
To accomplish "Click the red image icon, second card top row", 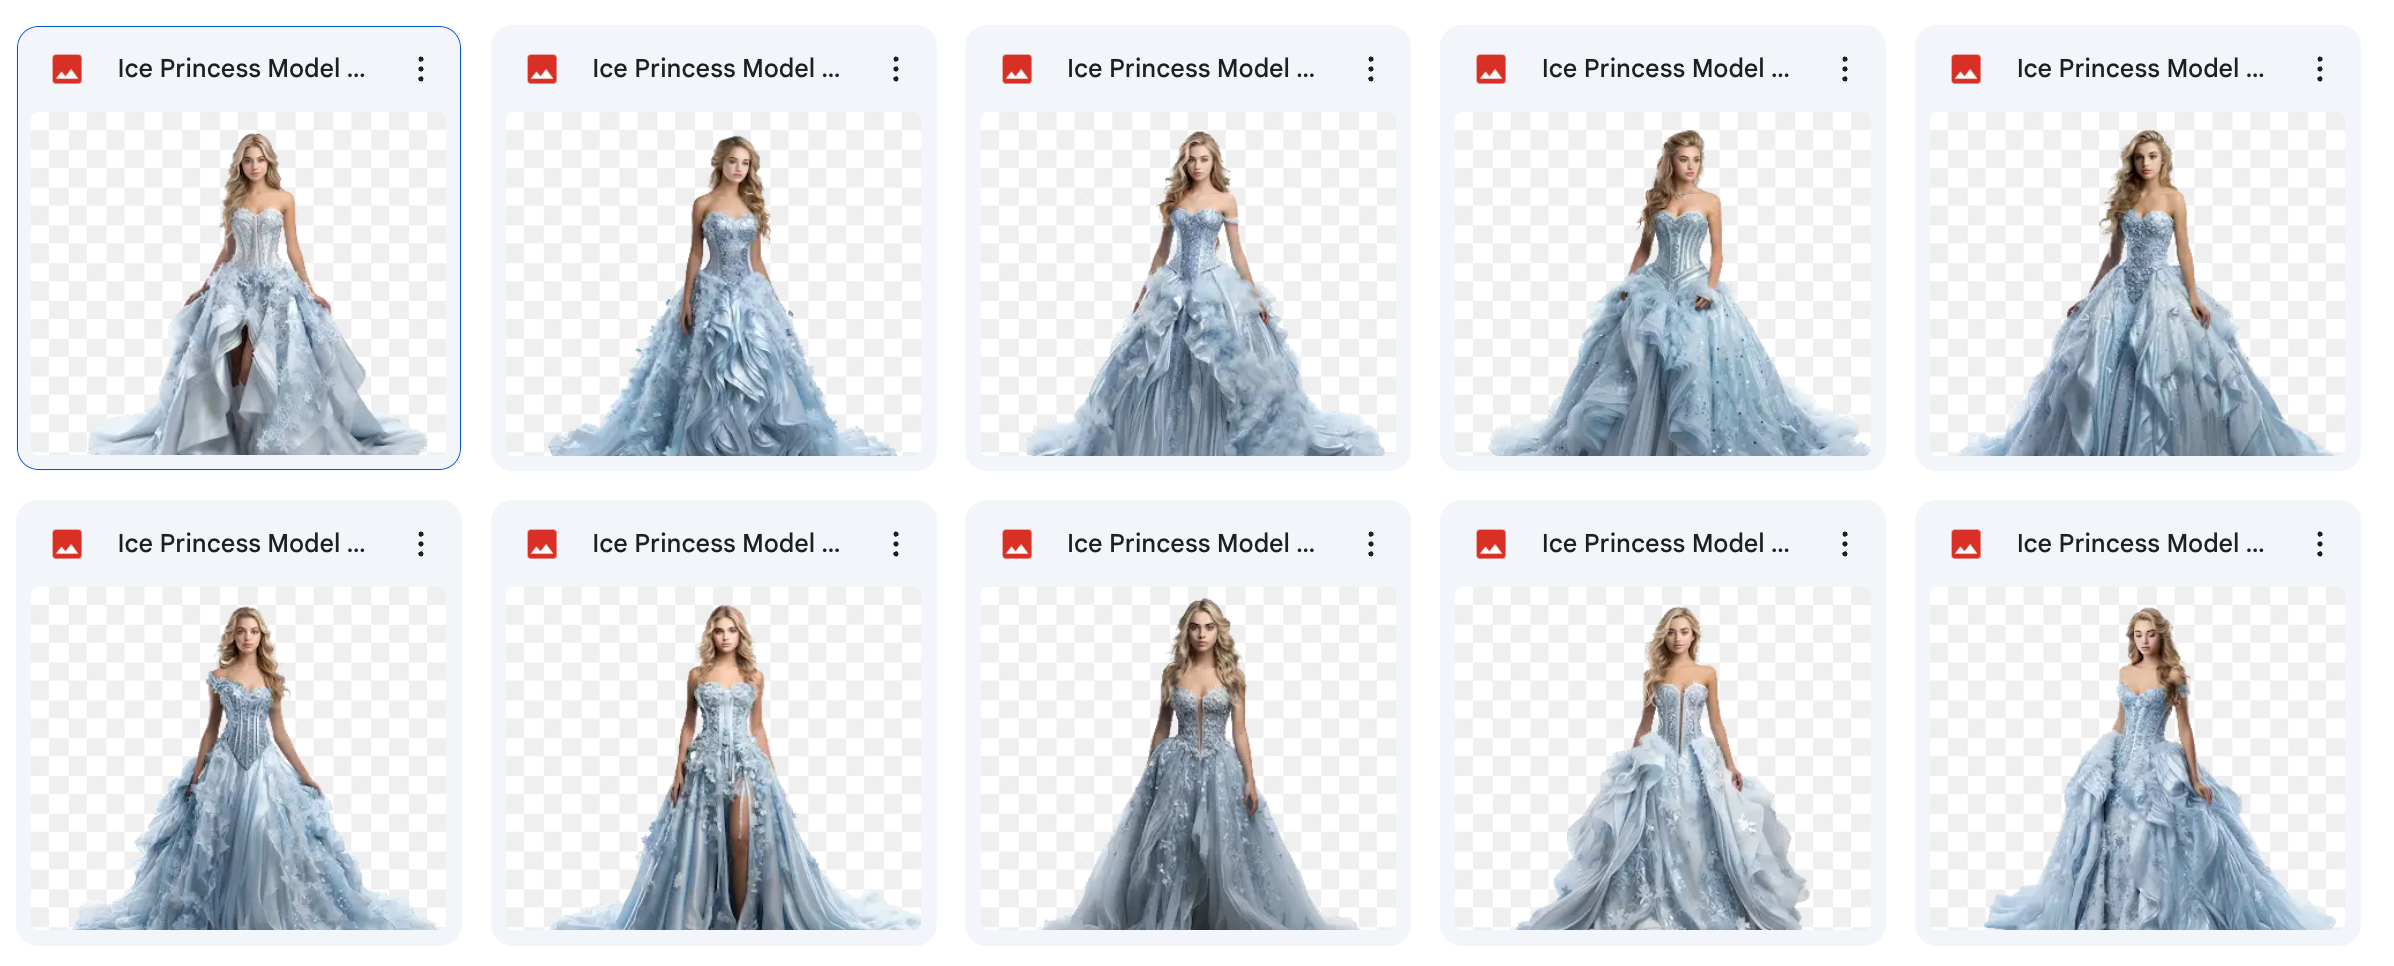I will click(x=542, y=68).
